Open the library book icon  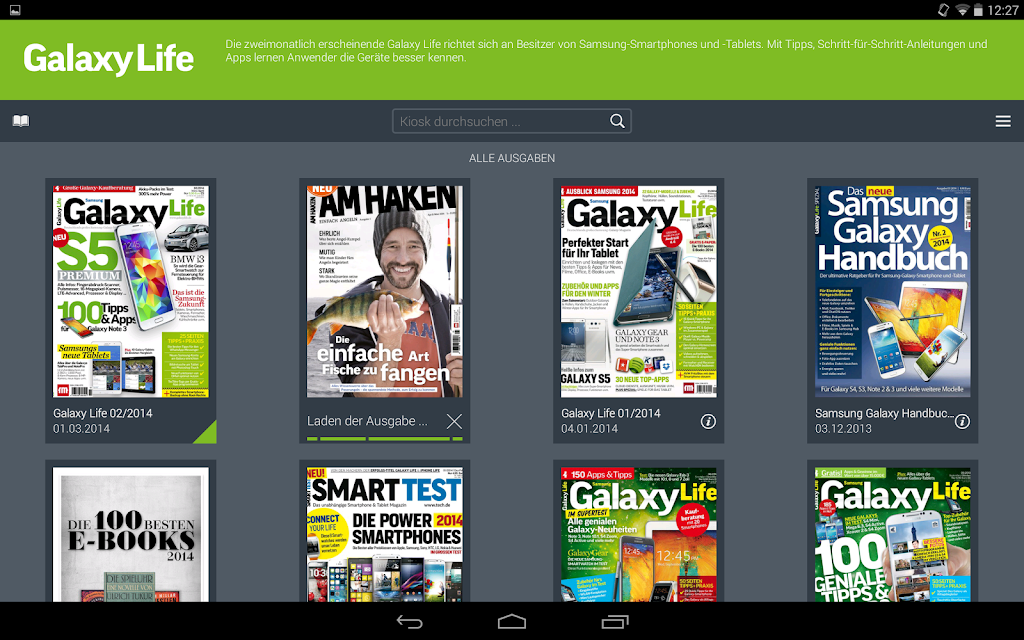(x=21, y=121)
